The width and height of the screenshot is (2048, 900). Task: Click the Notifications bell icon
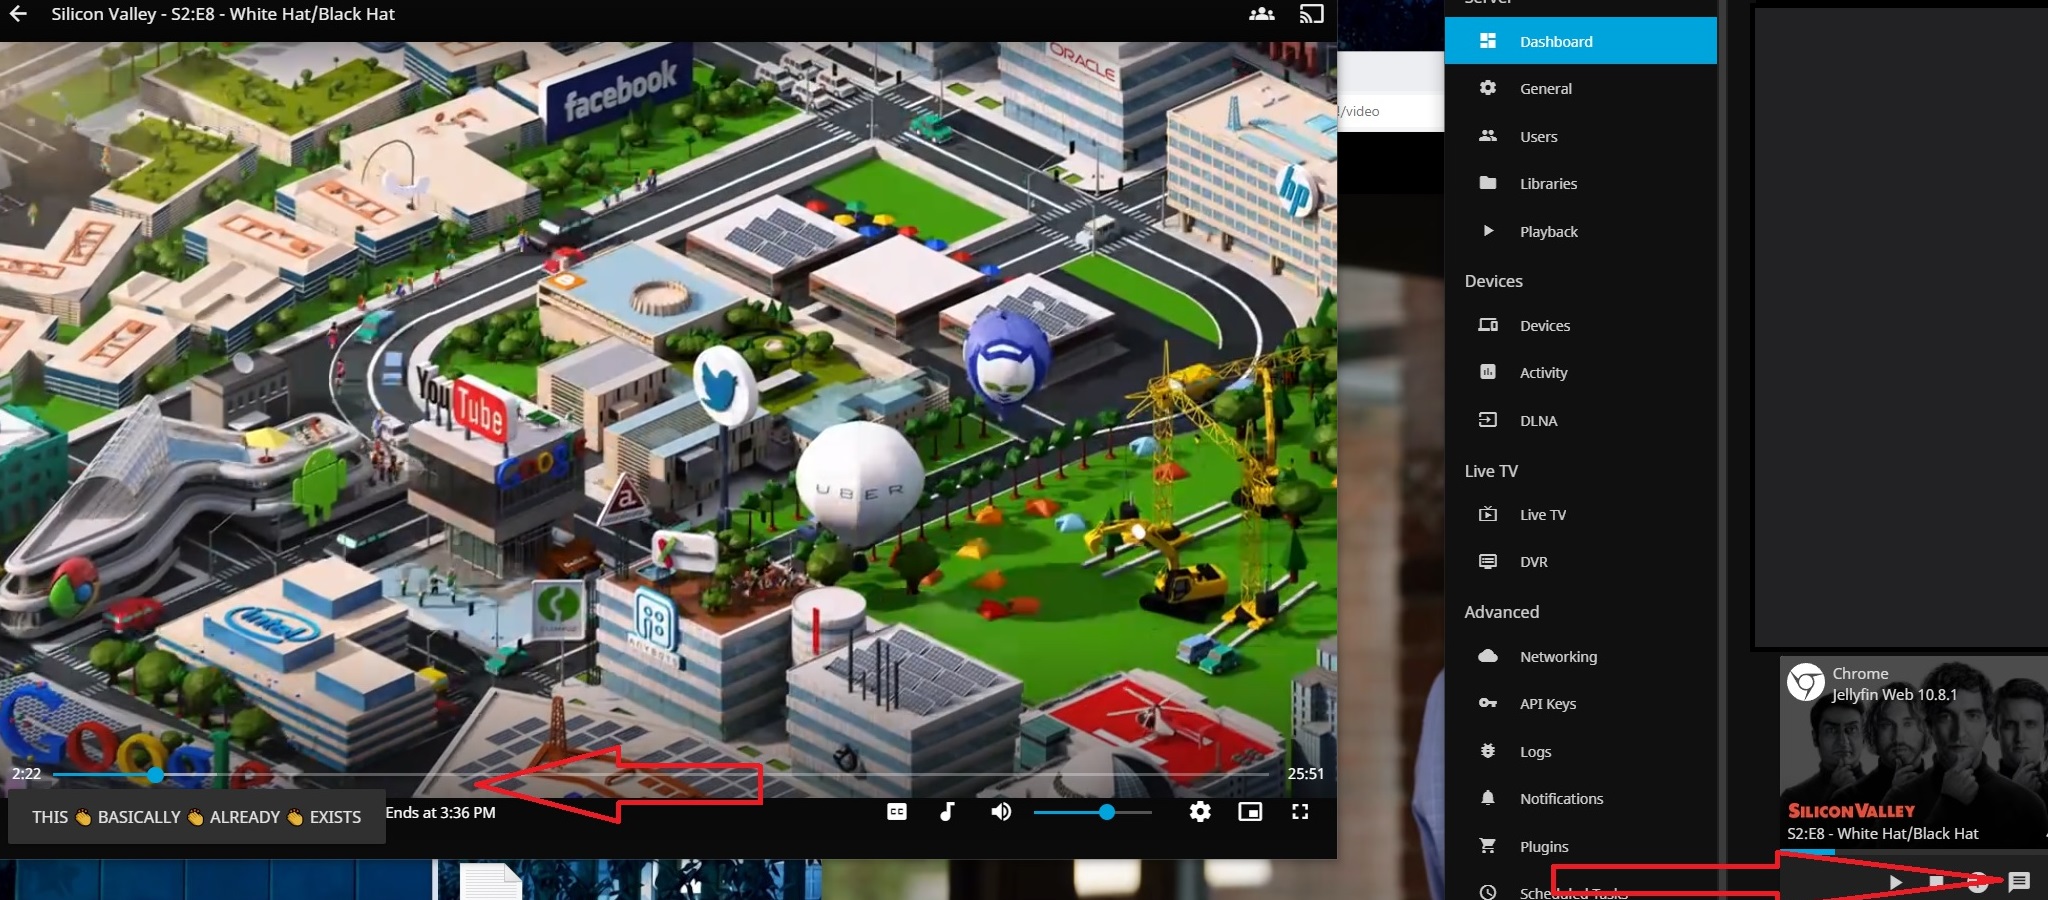(1488, 798)
